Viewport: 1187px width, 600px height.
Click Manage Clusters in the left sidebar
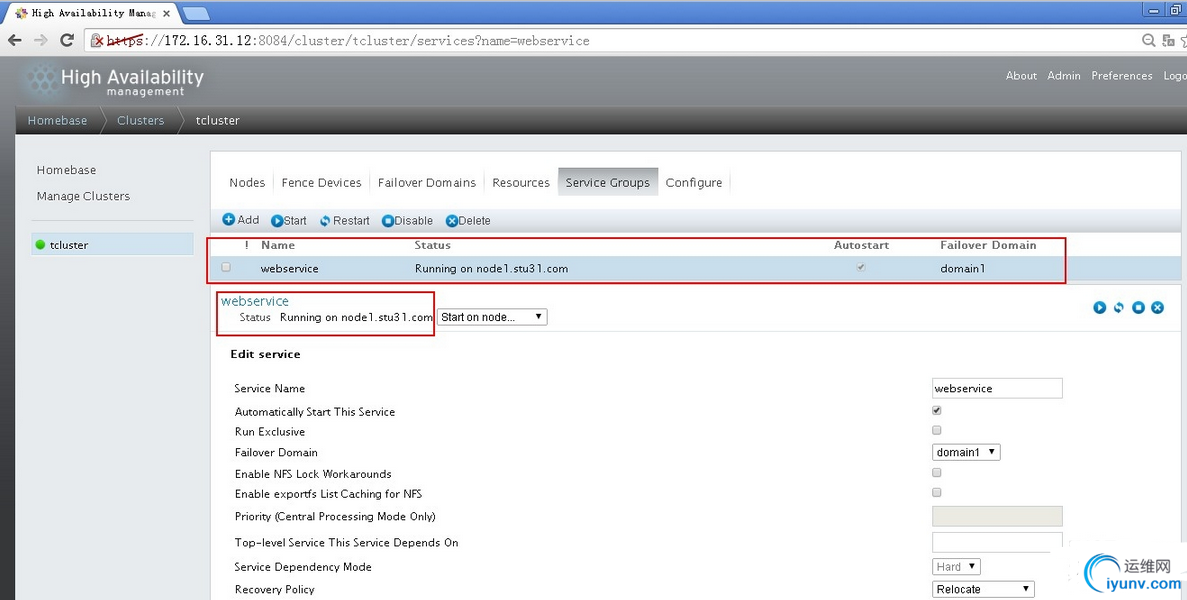(83, 196)
